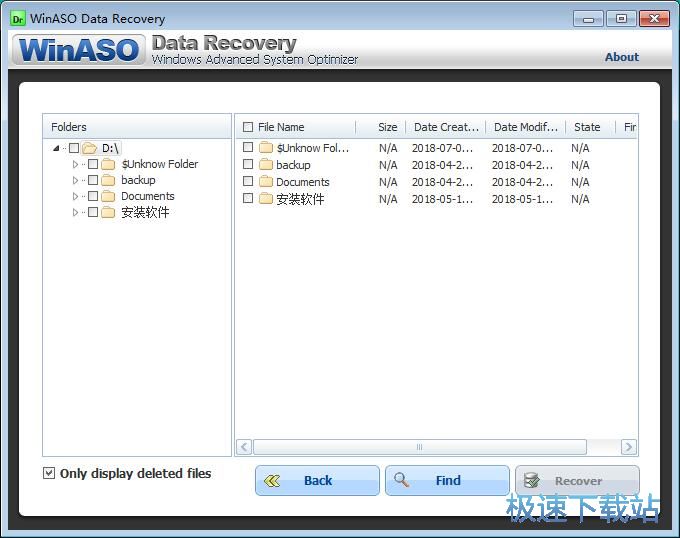Expand the Documents tree node

tap(75, 196)
